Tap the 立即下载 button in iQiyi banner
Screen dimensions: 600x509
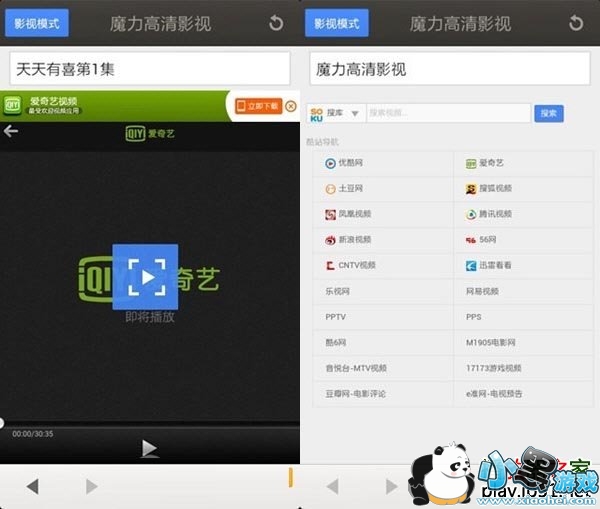(259, 106)
